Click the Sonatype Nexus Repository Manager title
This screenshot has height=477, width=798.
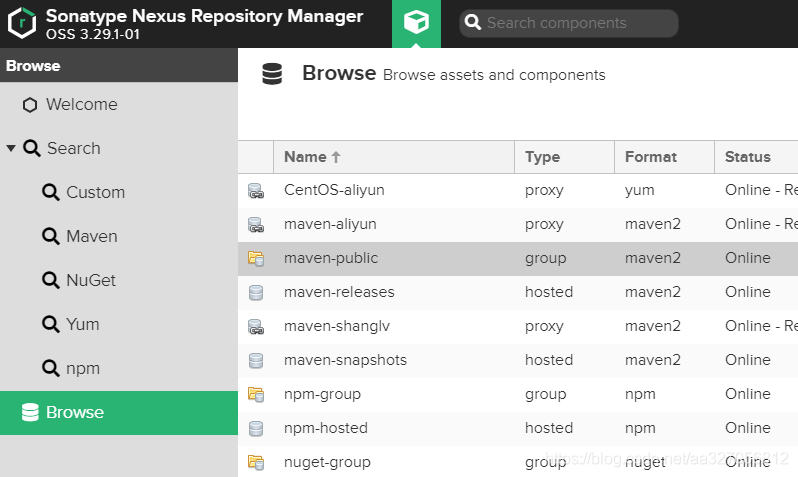tap(205, 16)
